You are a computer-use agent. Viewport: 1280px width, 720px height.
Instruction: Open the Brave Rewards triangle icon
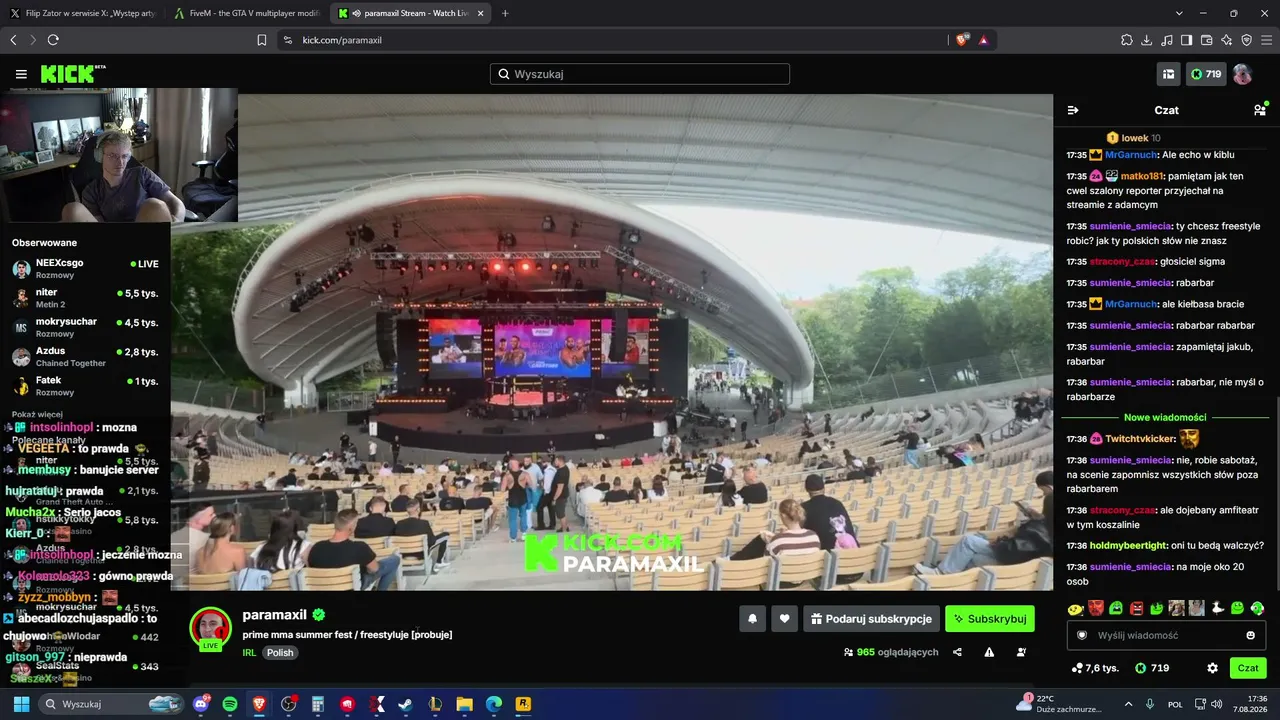[x=984, y=40]
